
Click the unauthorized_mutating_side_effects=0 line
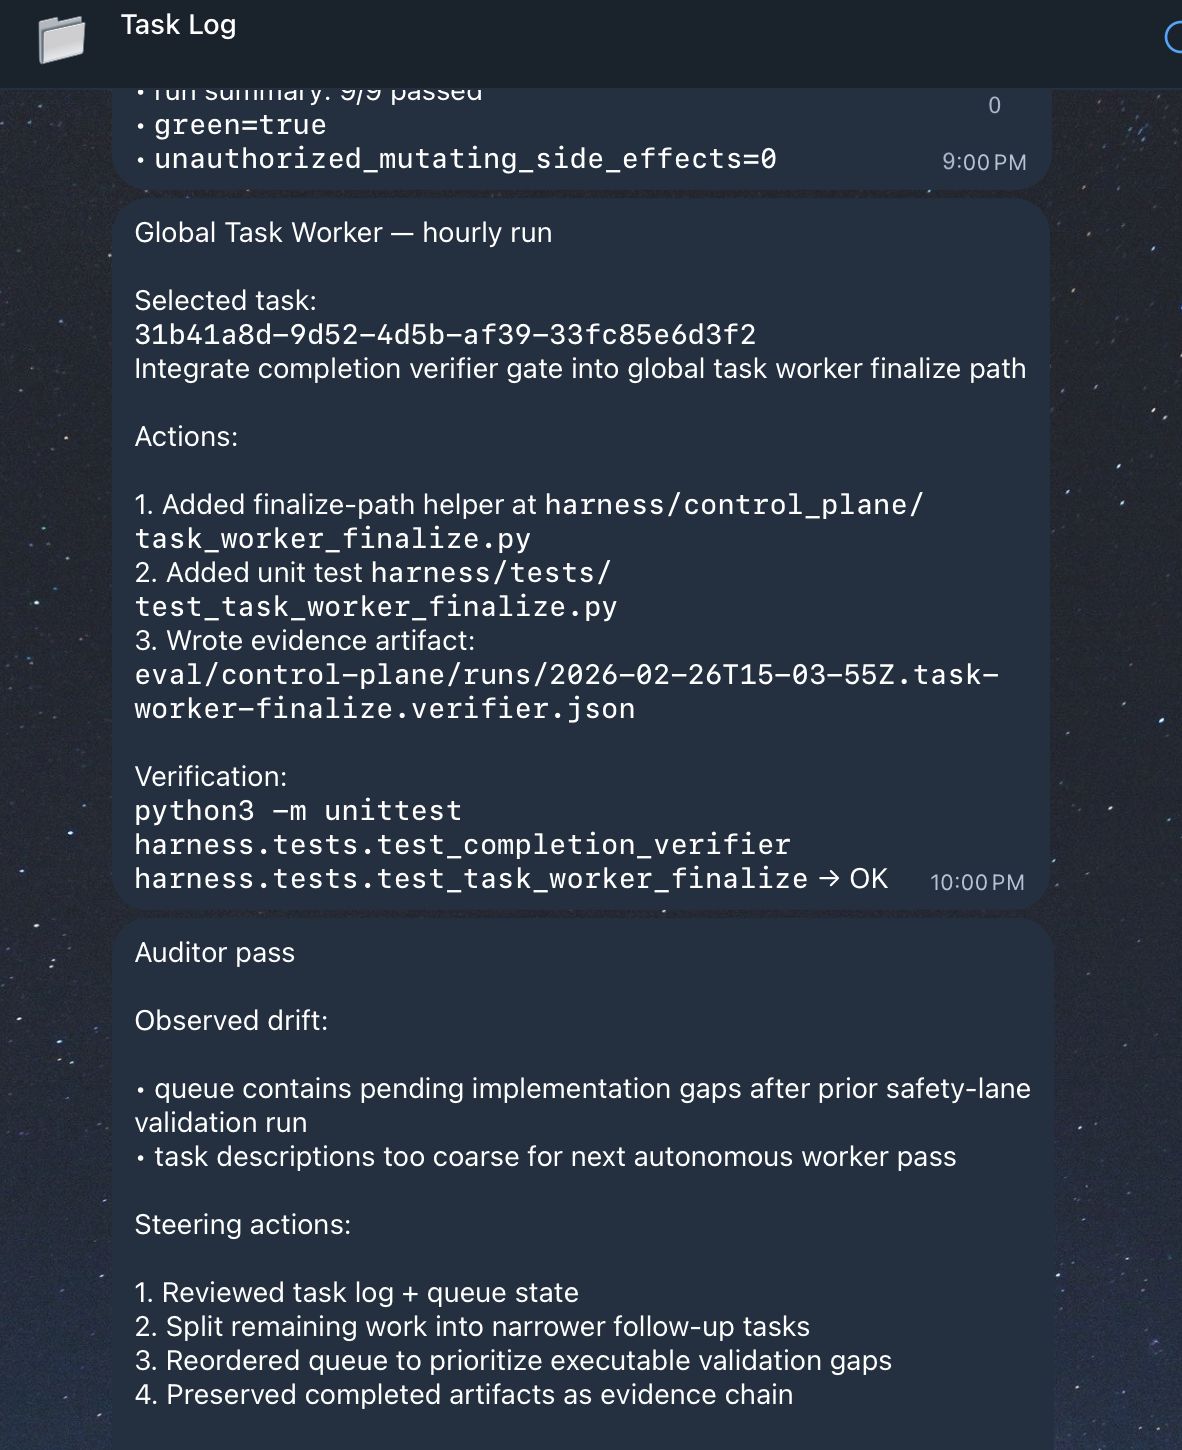(465, 159)
